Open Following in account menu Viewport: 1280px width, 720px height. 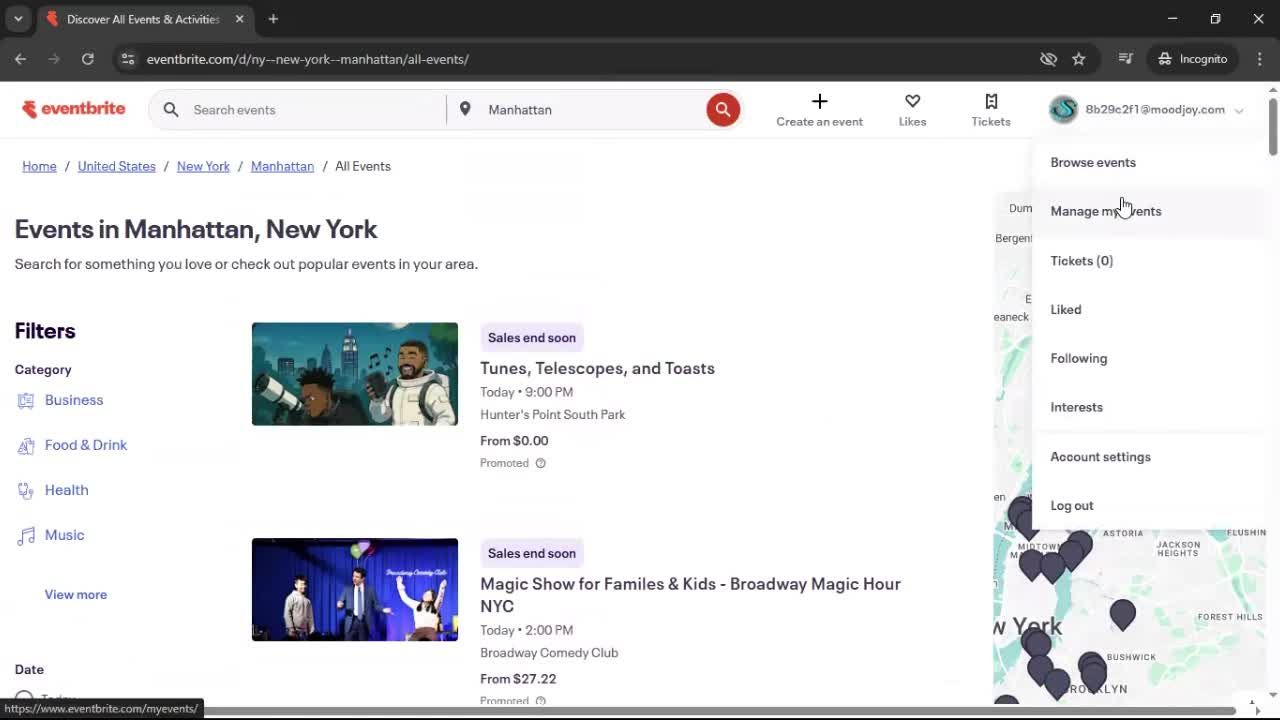[1079, 358]
